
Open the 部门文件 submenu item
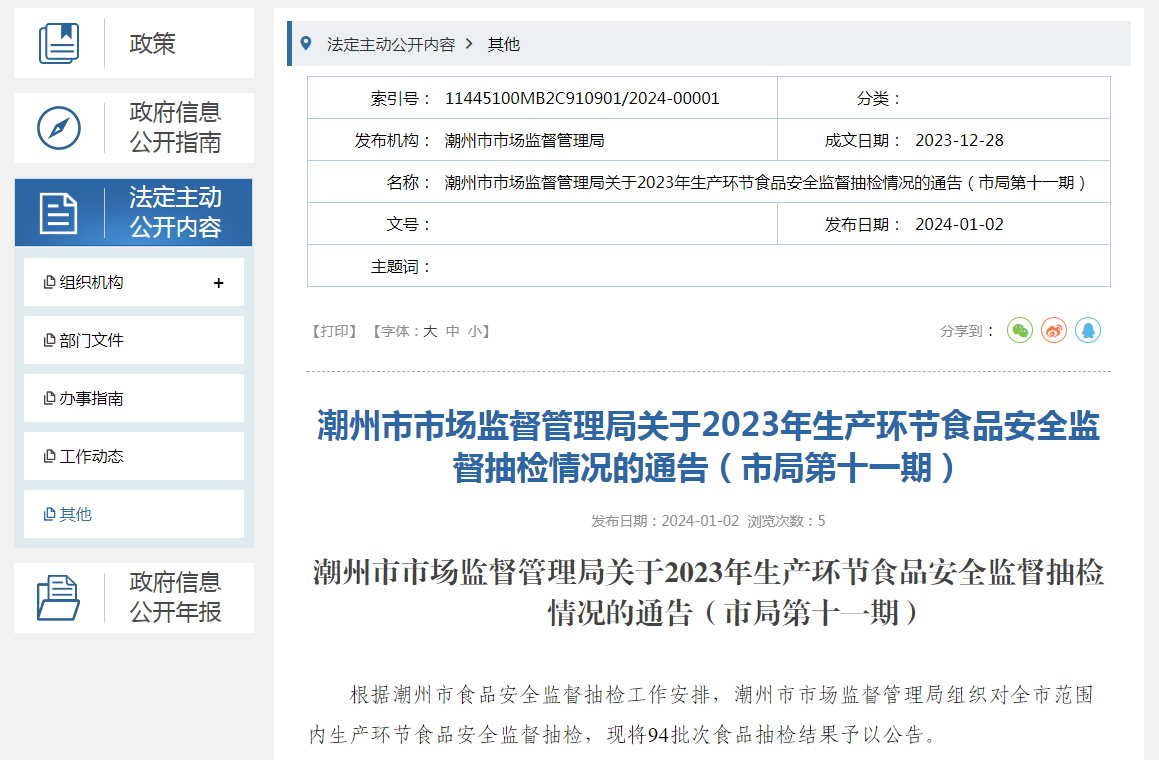134,340
